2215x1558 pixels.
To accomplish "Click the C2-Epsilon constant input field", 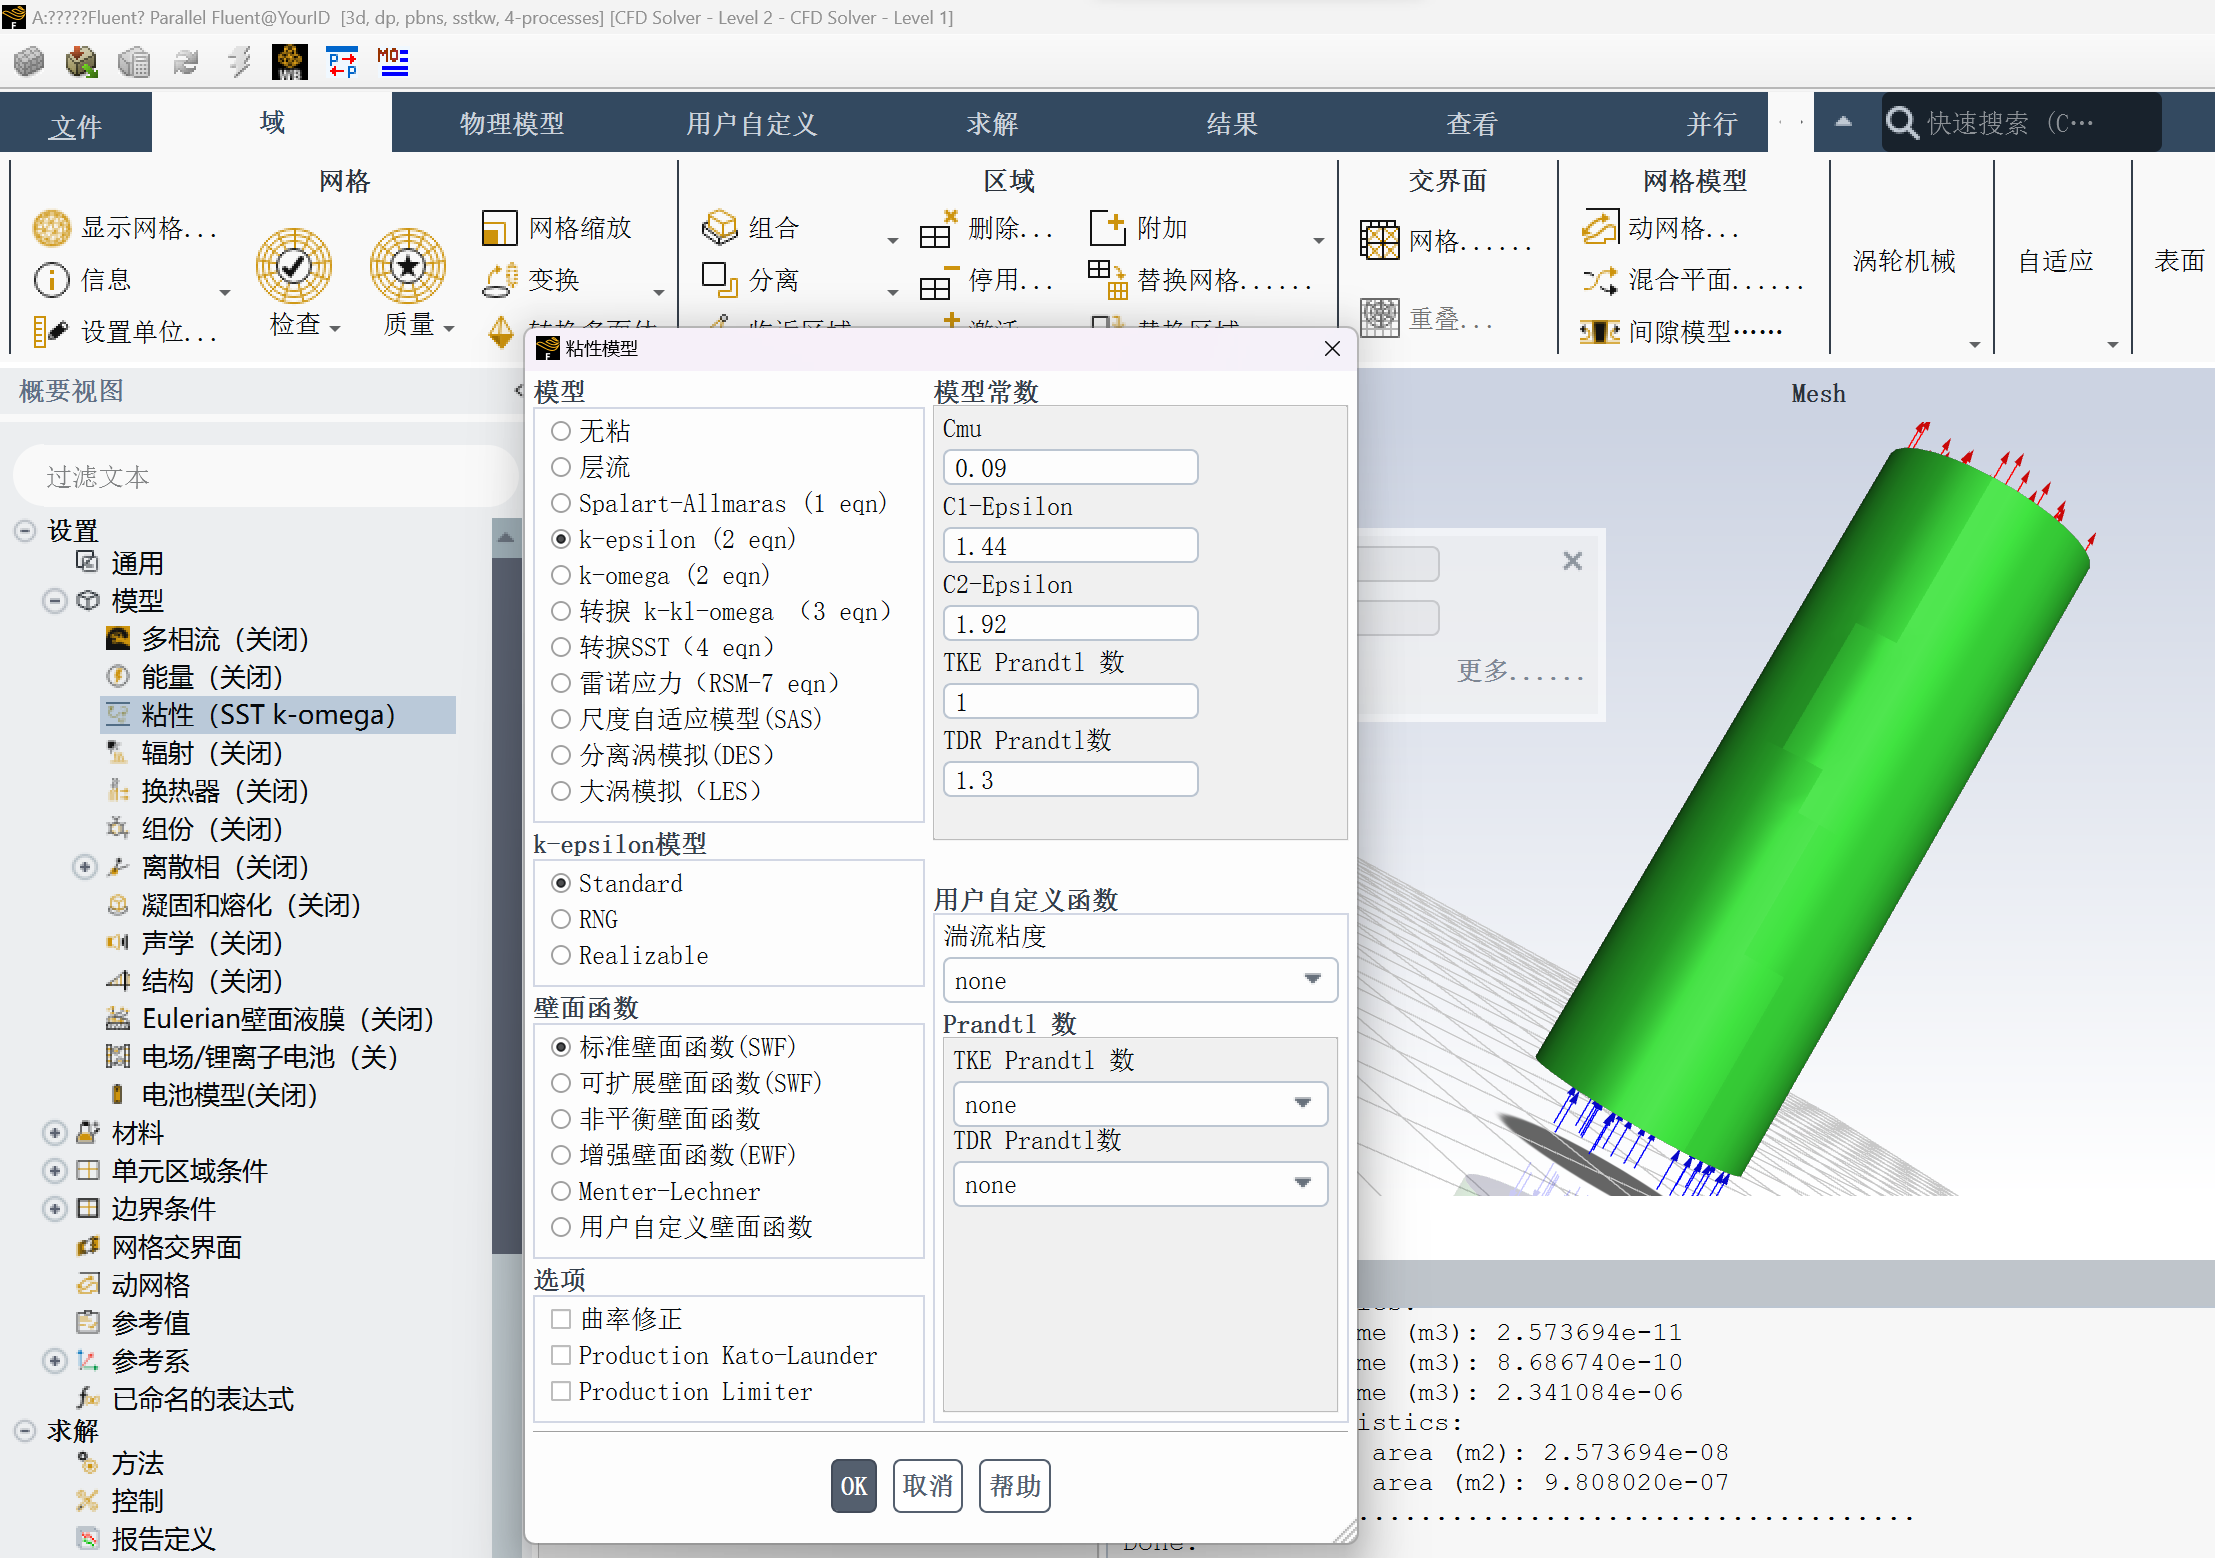I will [x=1070, y=623].
